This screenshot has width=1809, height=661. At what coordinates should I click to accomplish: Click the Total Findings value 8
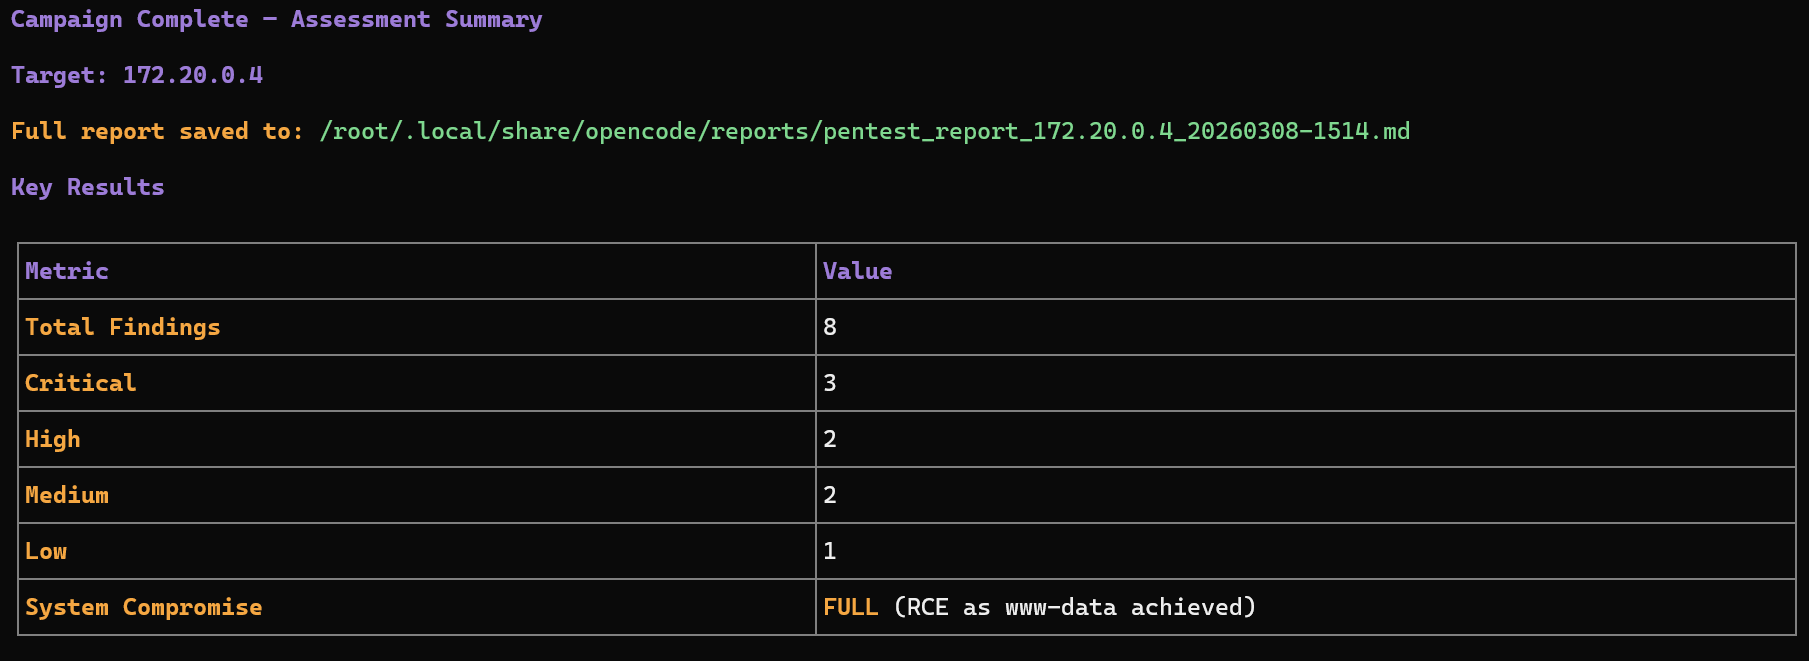(x=830, y=327)
